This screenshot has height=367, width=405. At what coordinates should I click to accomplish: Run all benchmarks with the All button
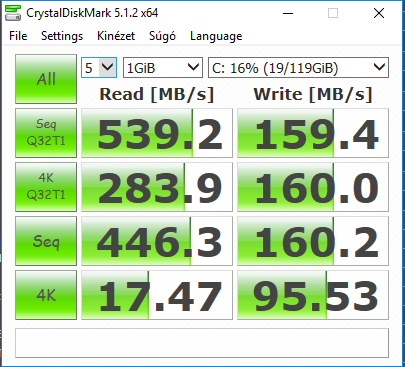pyautogui.click(x=46, y=79)
